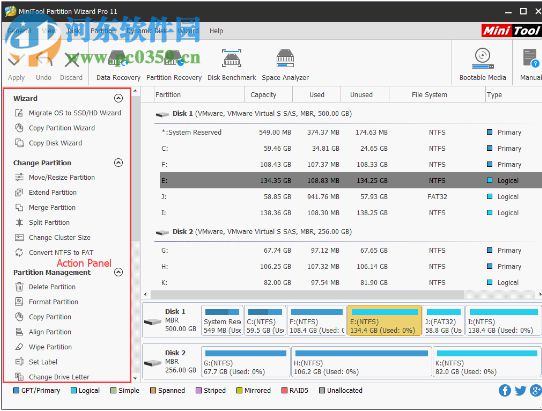Image resolution: width=542 pixels, height=411 pixels.
Task: Select the System Reserved partition row
Action: [351, 132]
